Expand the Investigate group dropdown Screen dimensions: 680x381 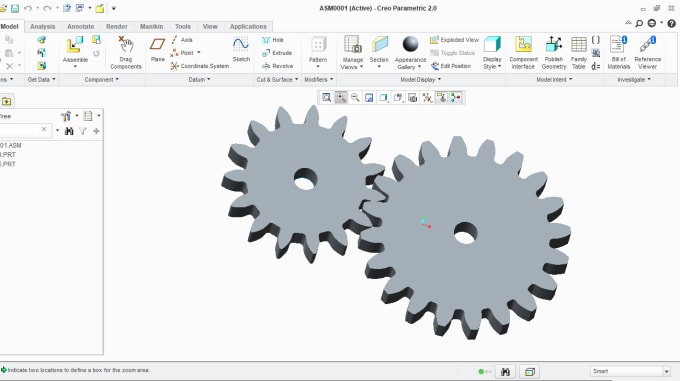pos(634,80)
